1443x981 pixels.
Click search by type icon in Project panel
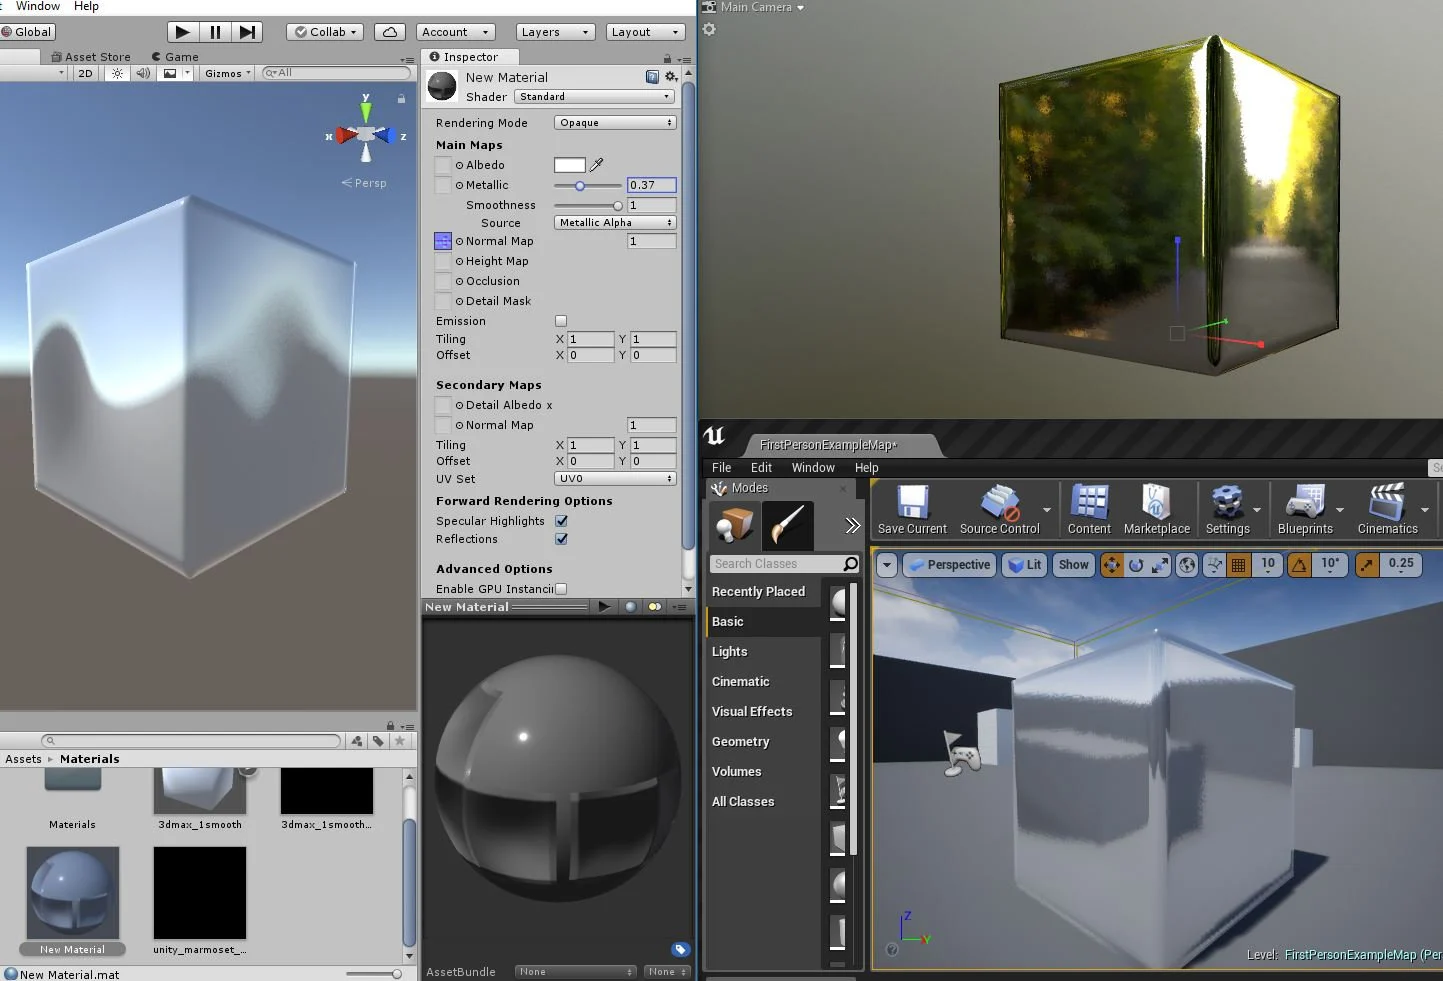(357, 741)
